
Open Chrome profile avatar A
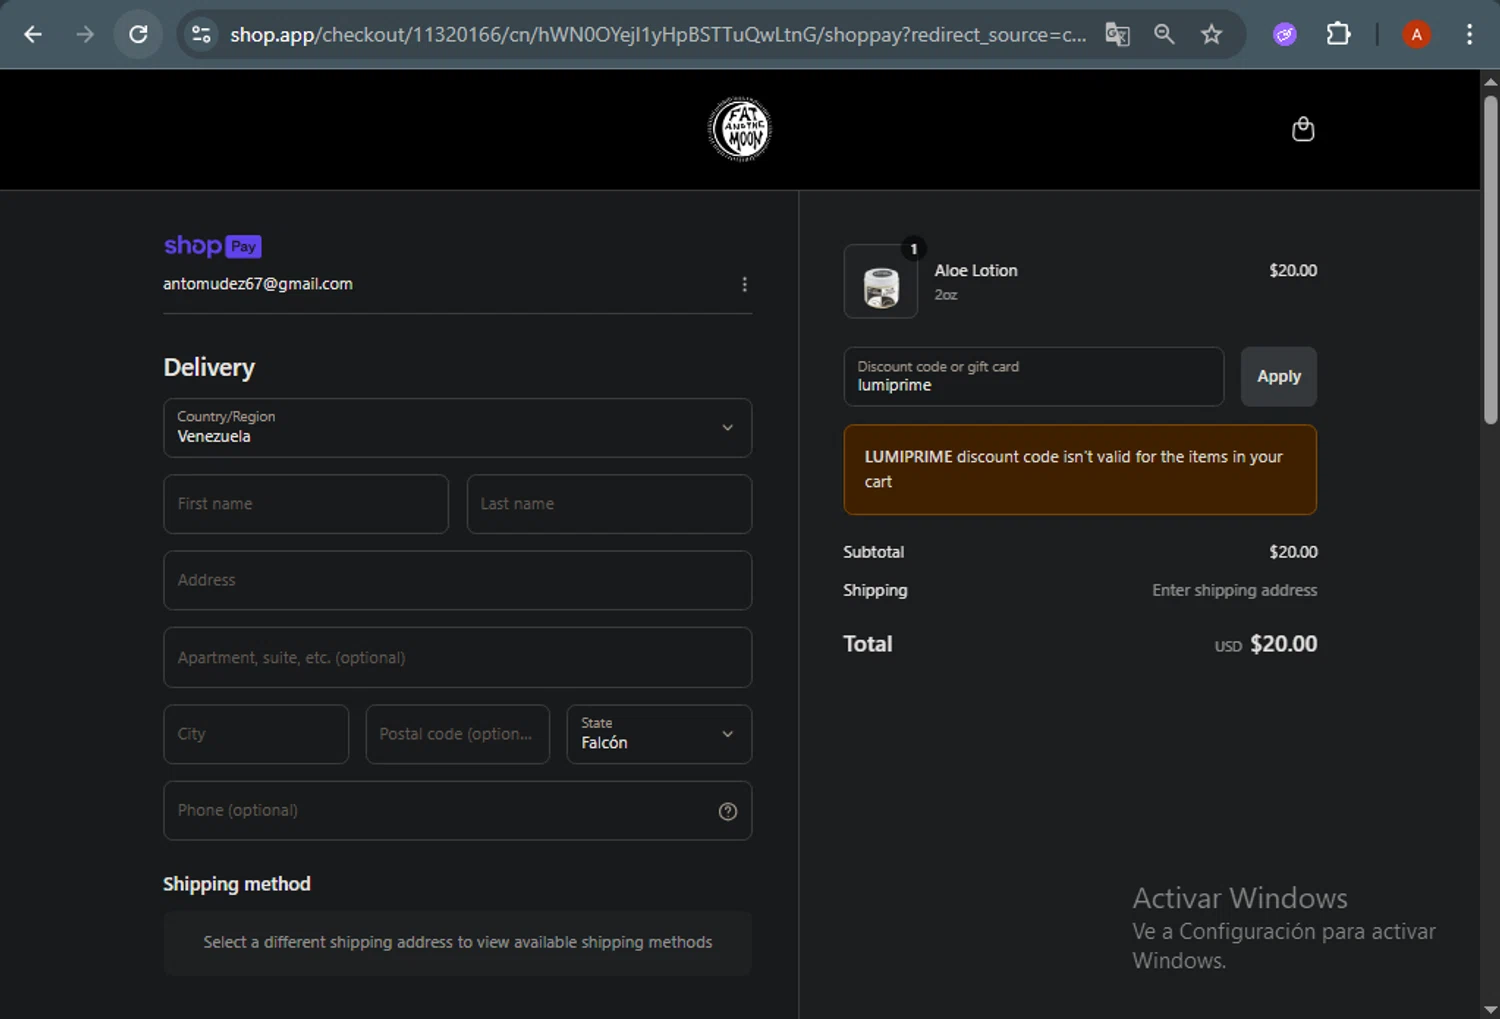coord(1416,35)
